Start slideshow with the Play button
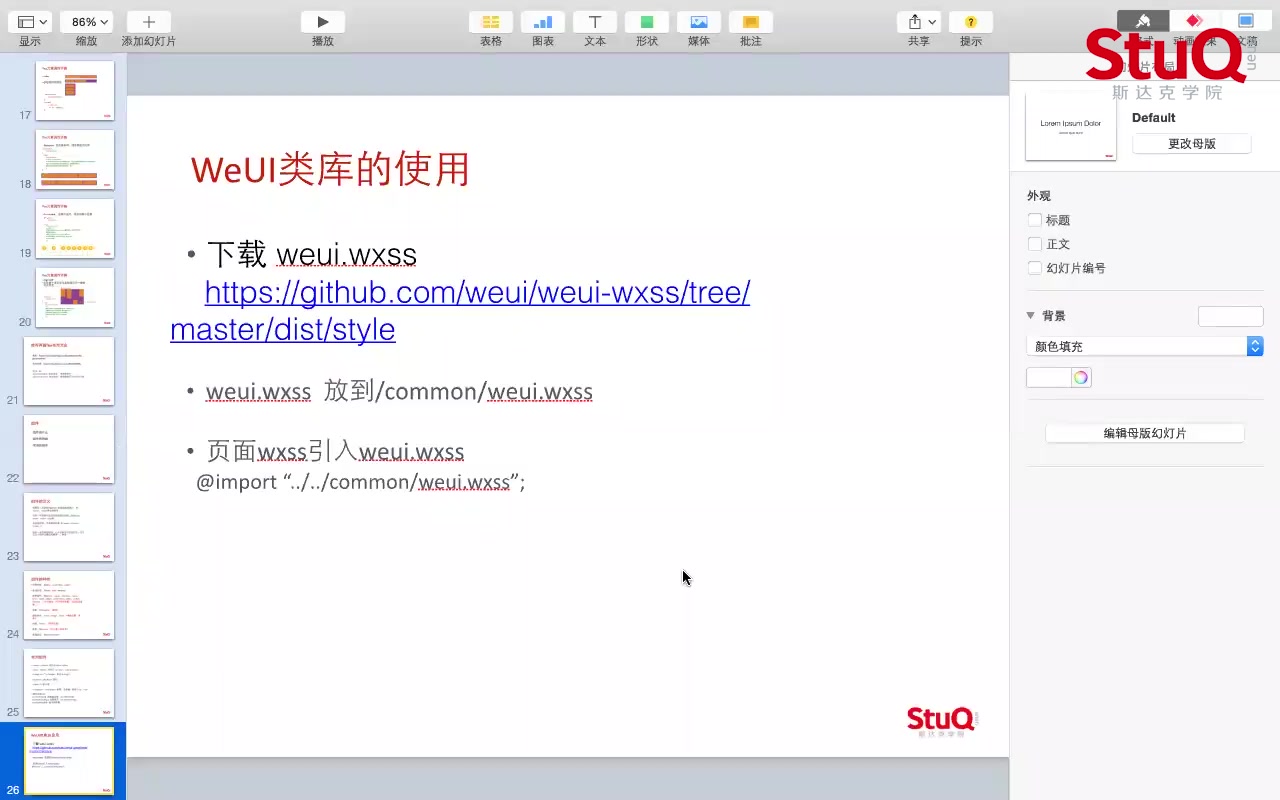Screen dimensions: 1280x800 pyautogui.click(x=323, y=22)
